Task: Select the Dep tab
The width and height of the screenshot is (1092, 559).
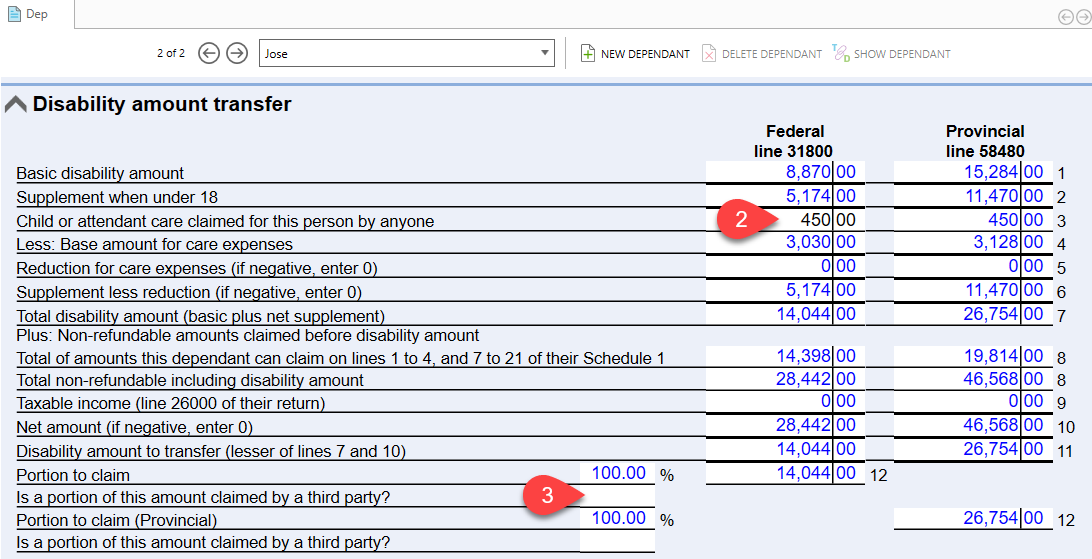Action: tap(29, 13)
